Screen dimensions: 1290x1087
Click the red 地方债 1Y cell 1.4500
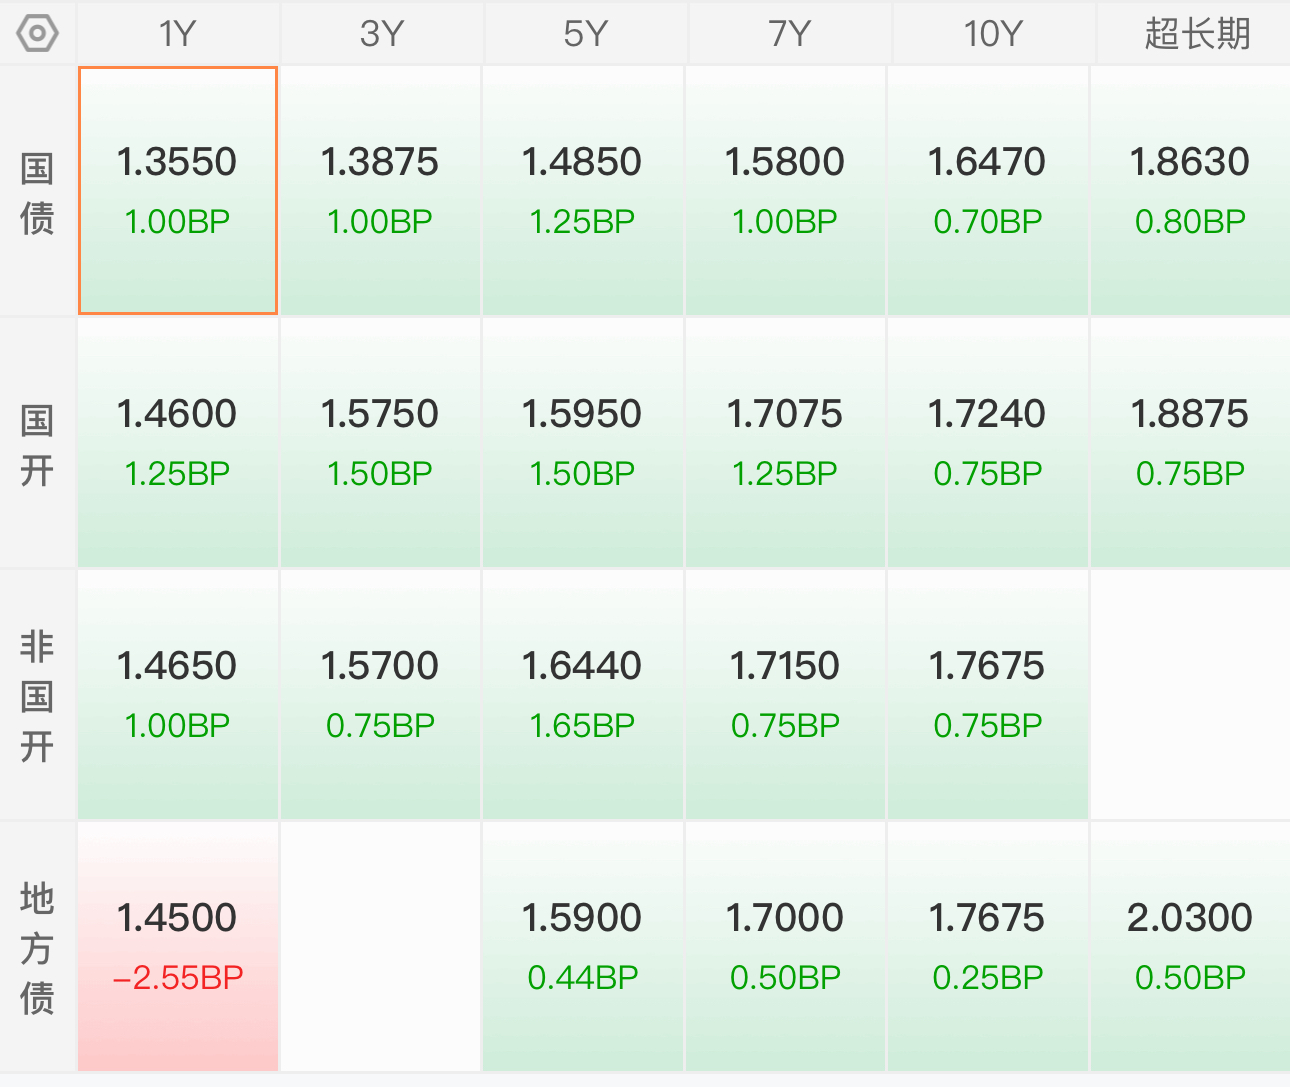pyautogui.click(x=178, y=947)
